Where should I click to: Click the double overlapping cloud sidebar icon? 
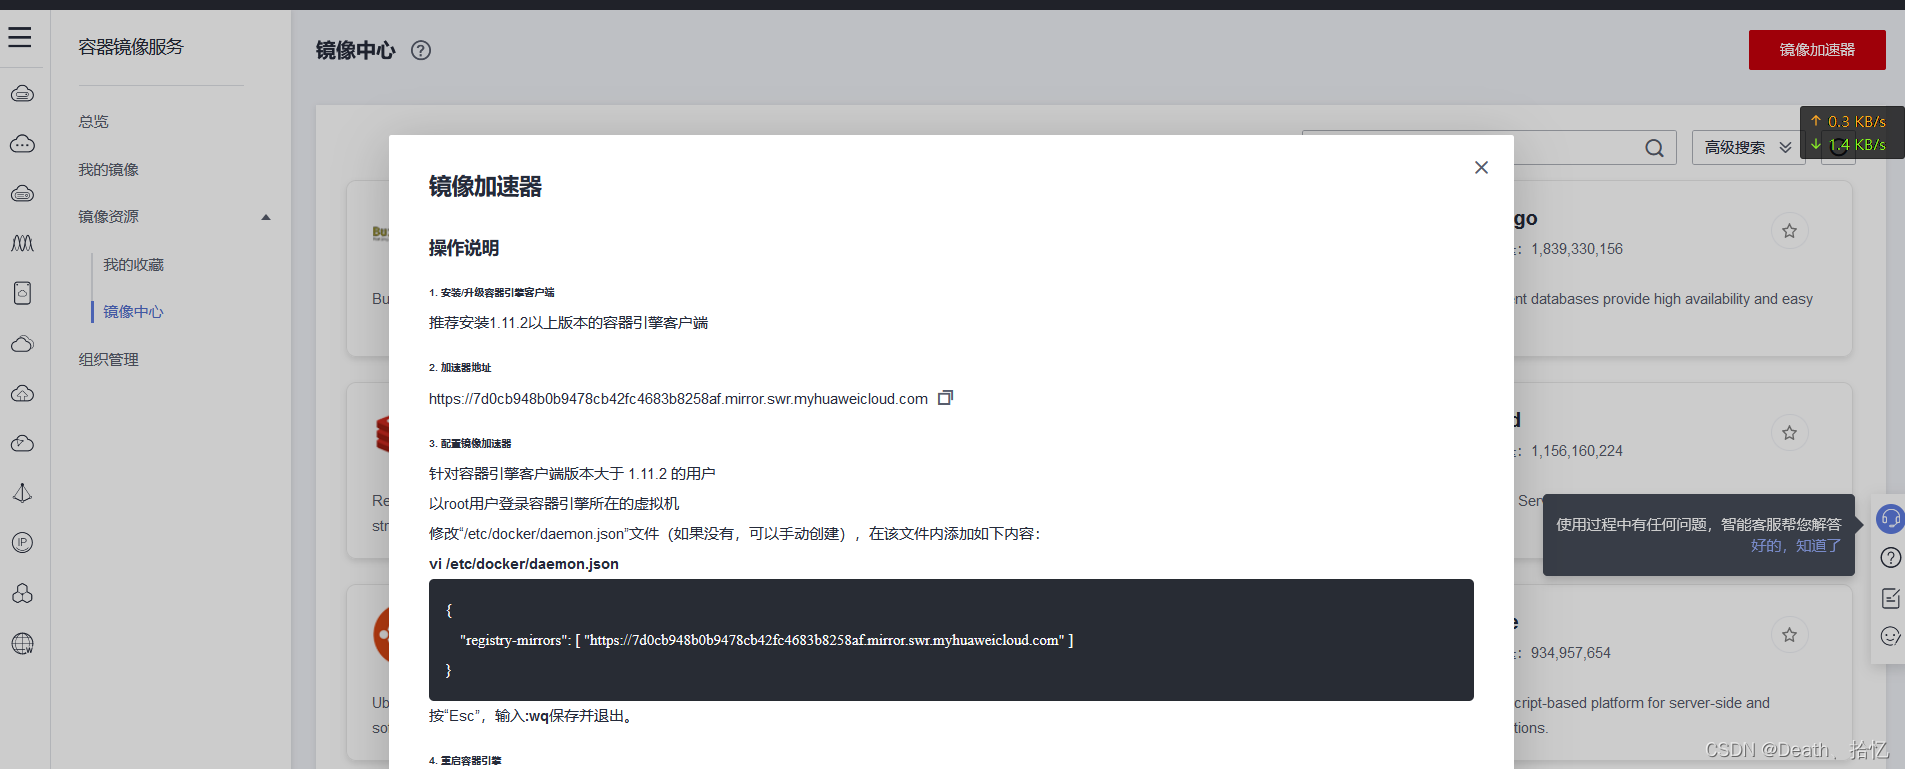coord(22,343)
